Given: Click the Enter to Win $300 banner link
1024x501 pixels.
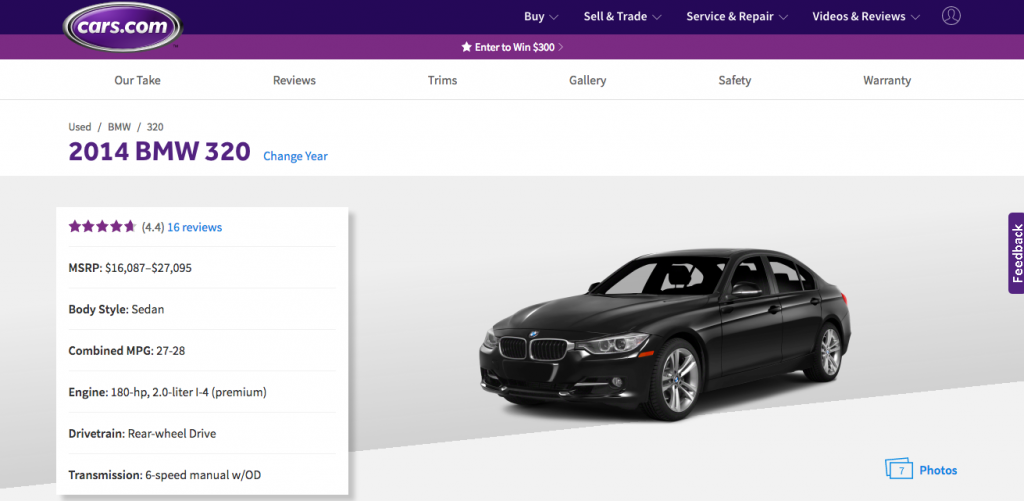Looking at the screenshot, I should [515, 47].
